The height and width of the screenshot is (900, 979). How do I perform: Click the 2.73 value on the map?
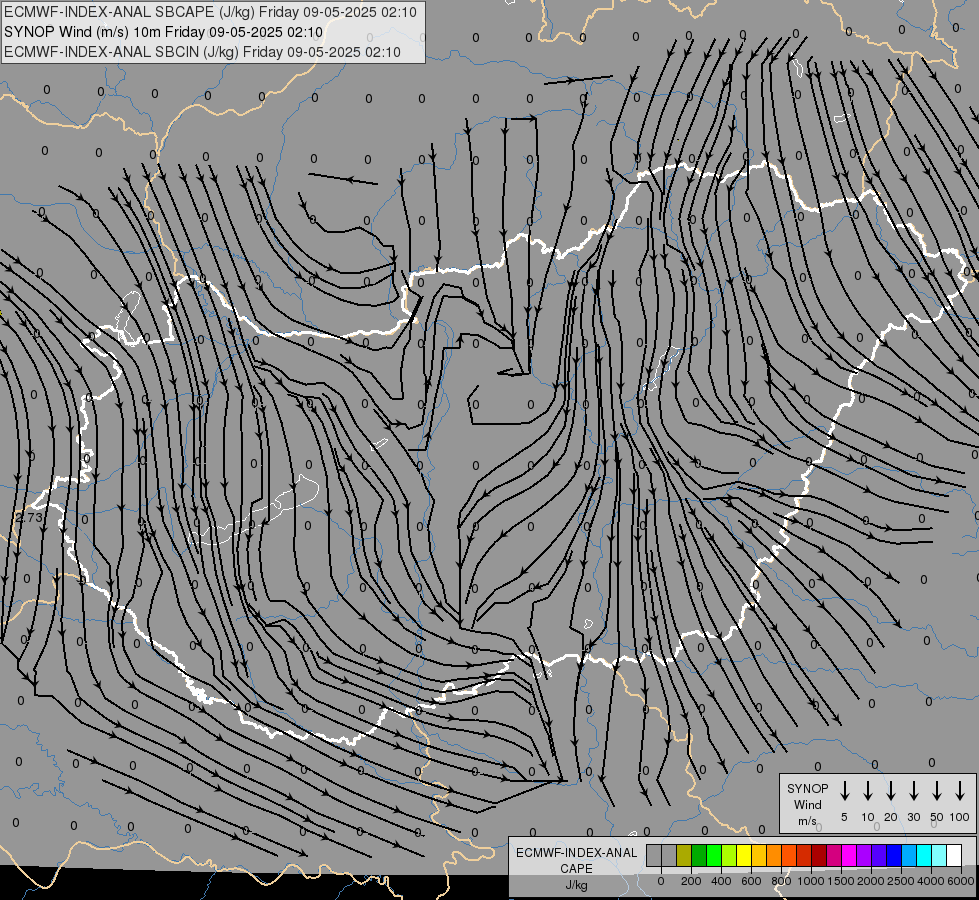pos(29,518)
